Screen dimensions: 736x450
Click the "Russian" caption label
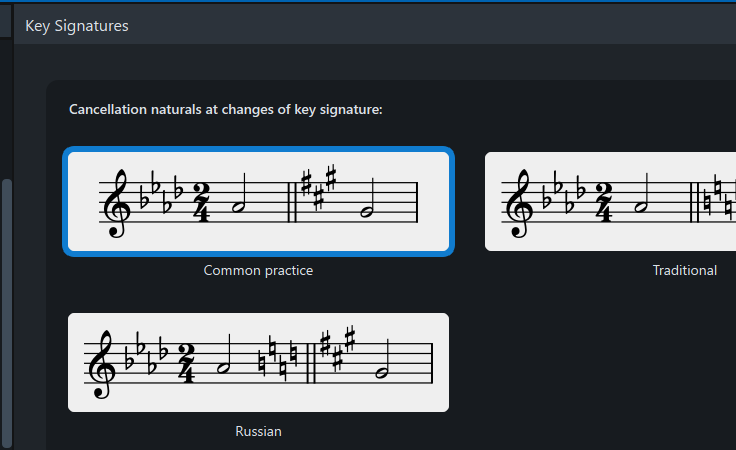tap(258, 432)
